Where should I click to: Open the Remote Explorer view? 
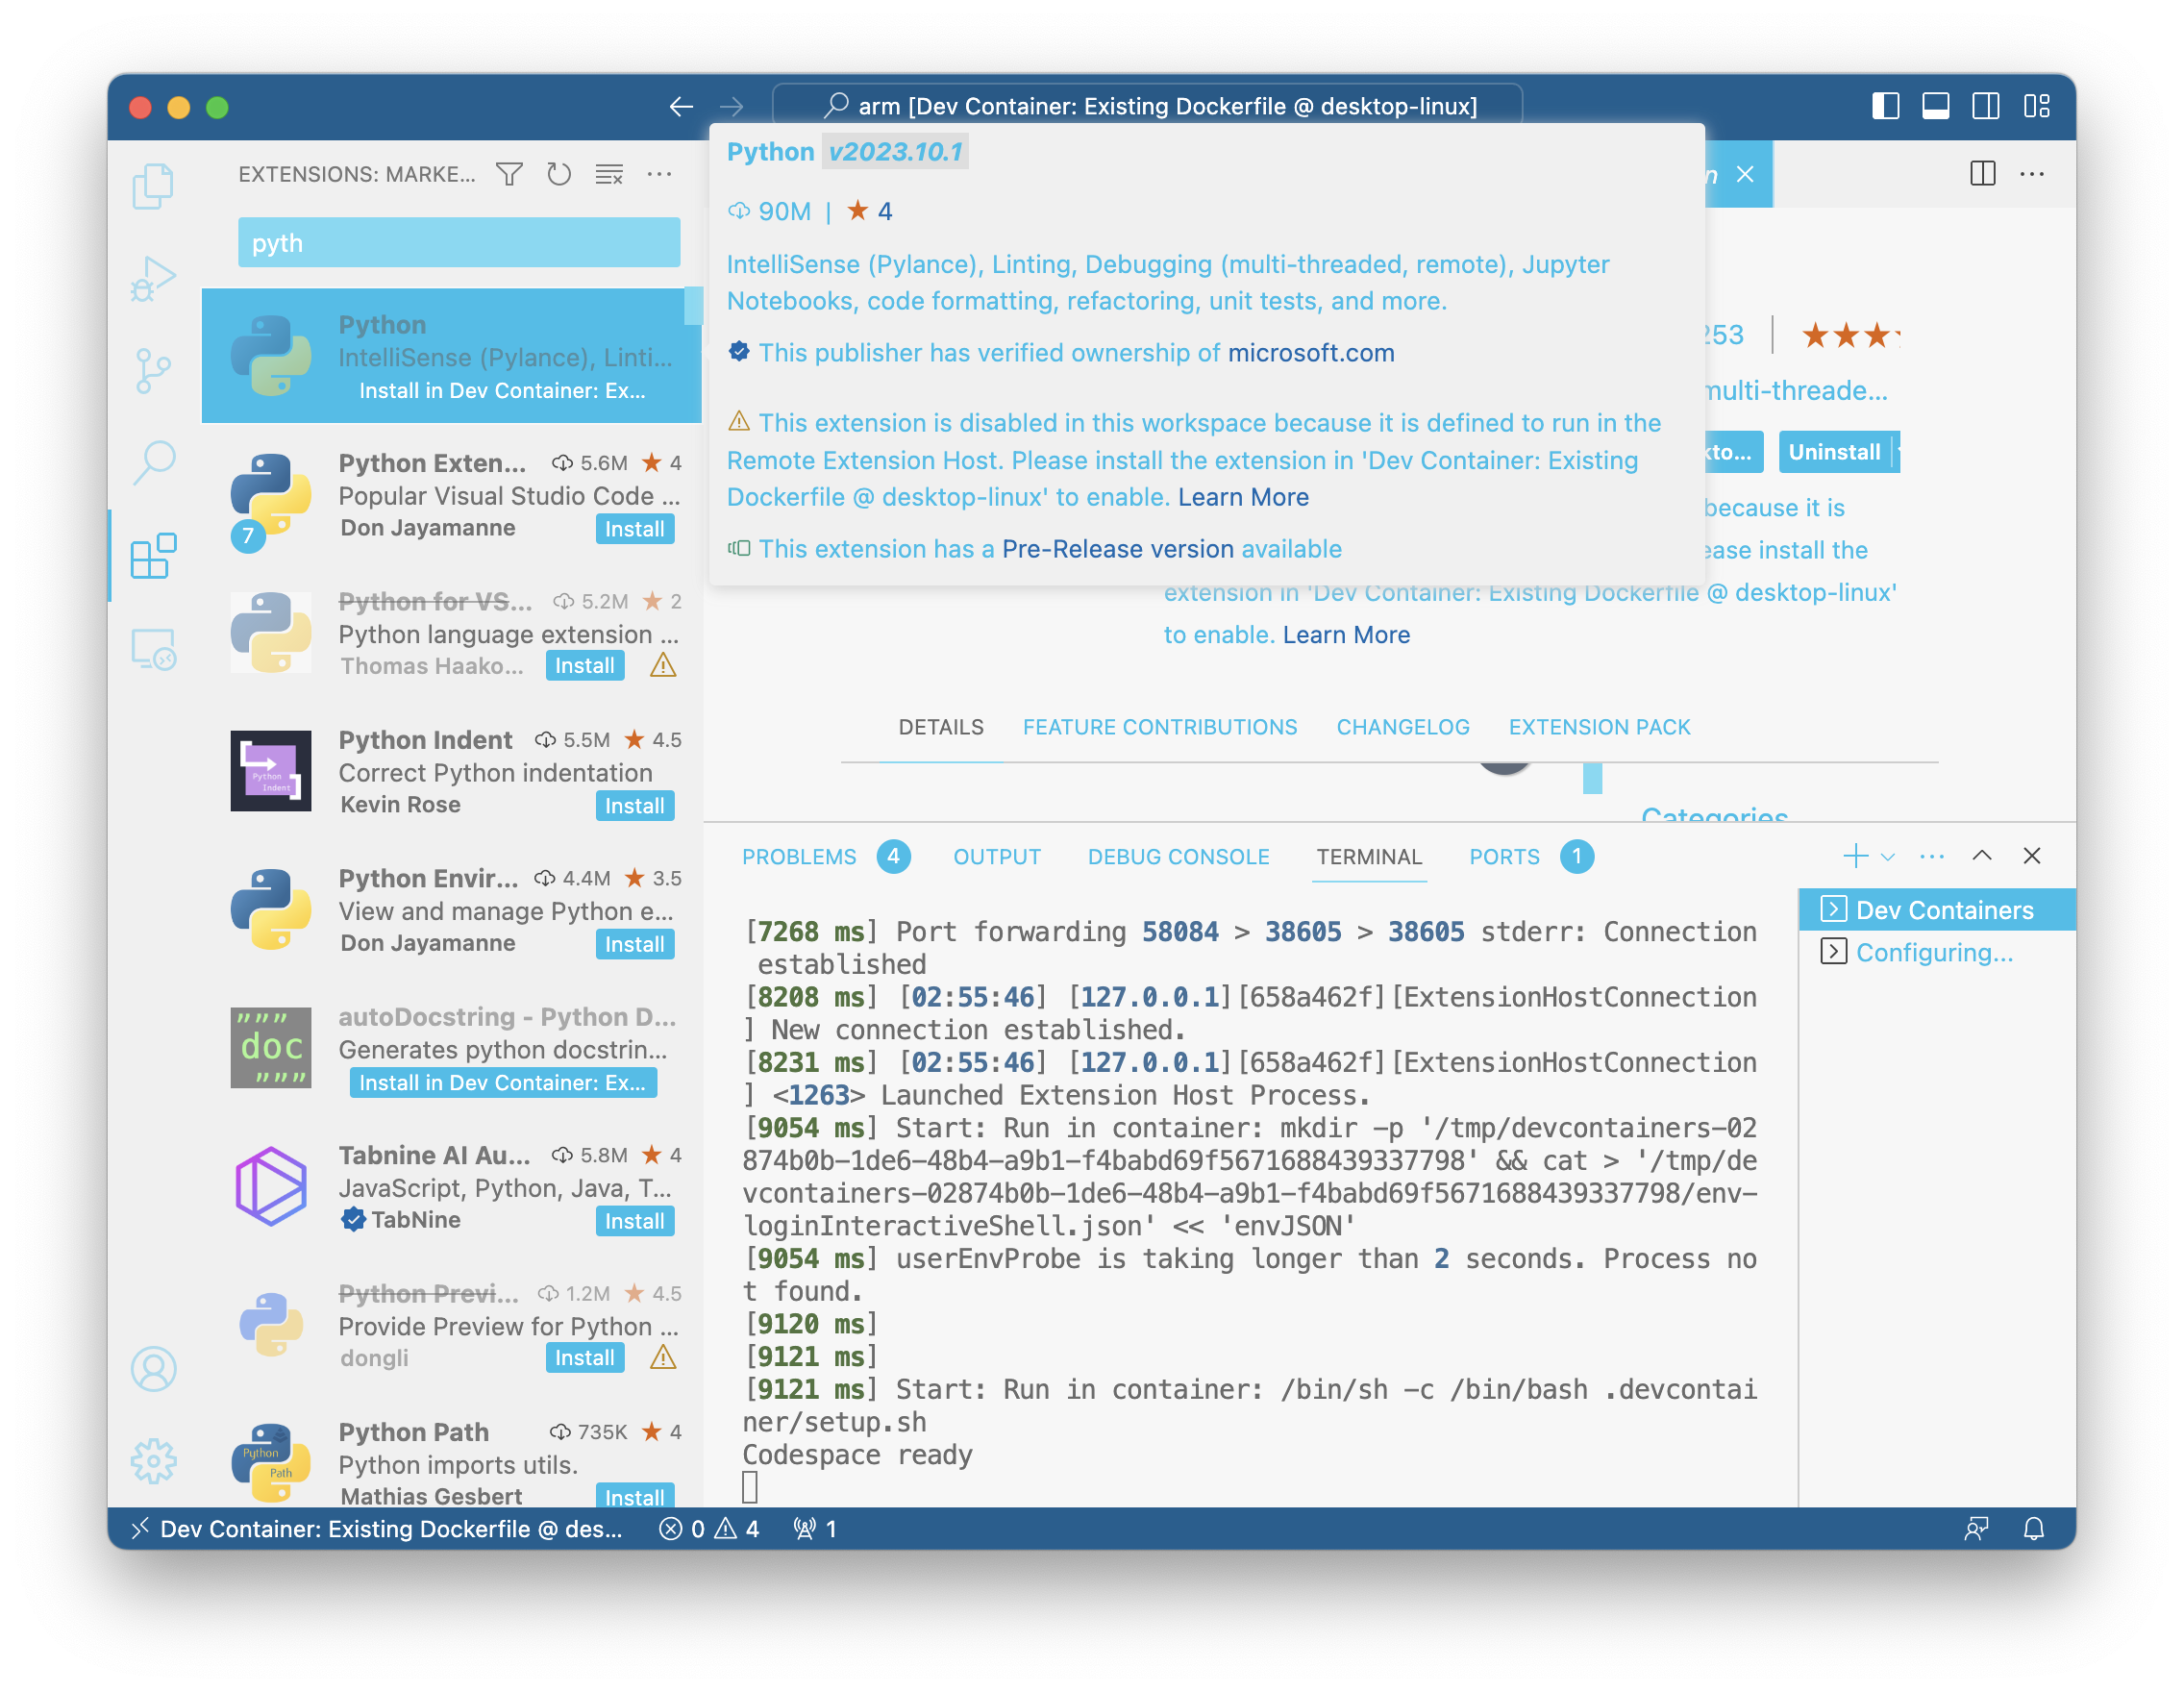click(x=152, y=650)
